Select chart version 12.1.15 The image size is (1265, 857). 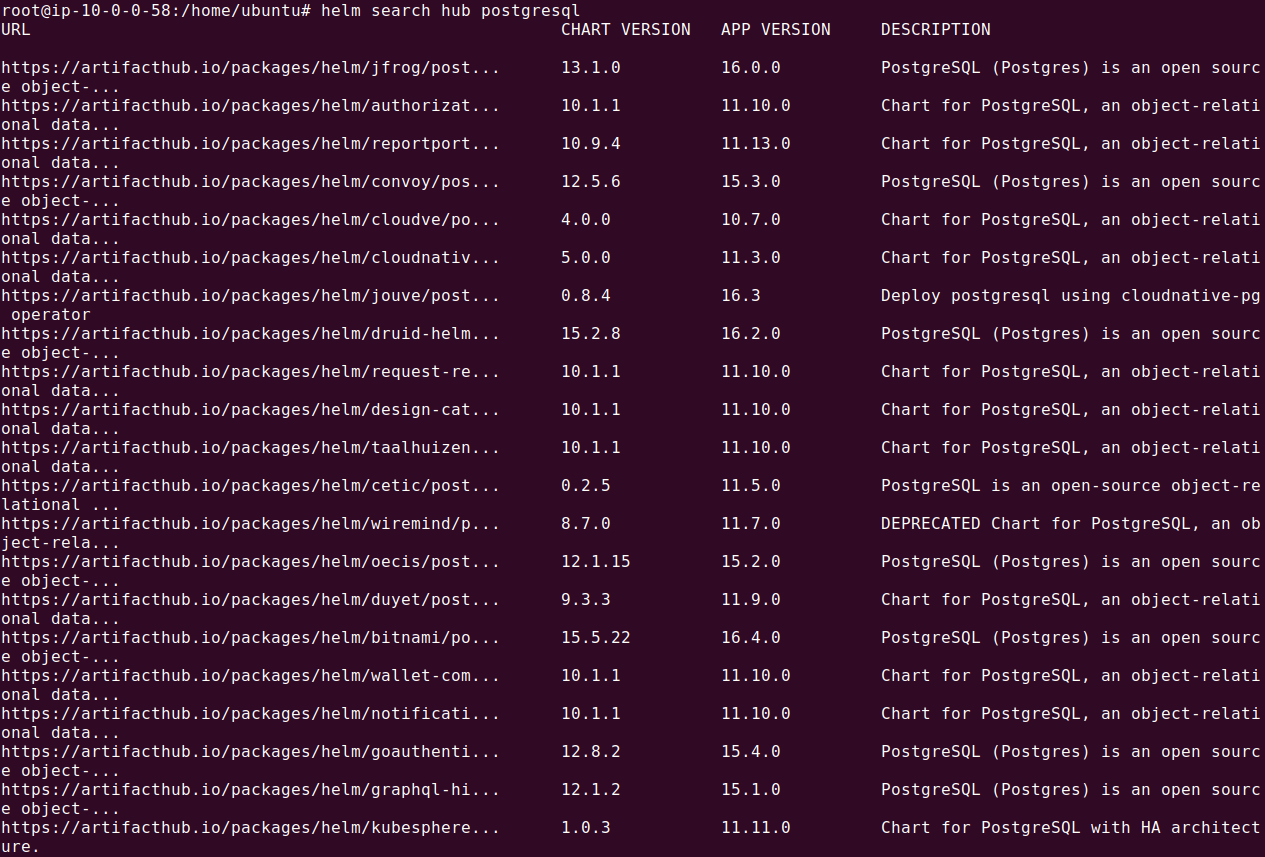click(596, 562)
